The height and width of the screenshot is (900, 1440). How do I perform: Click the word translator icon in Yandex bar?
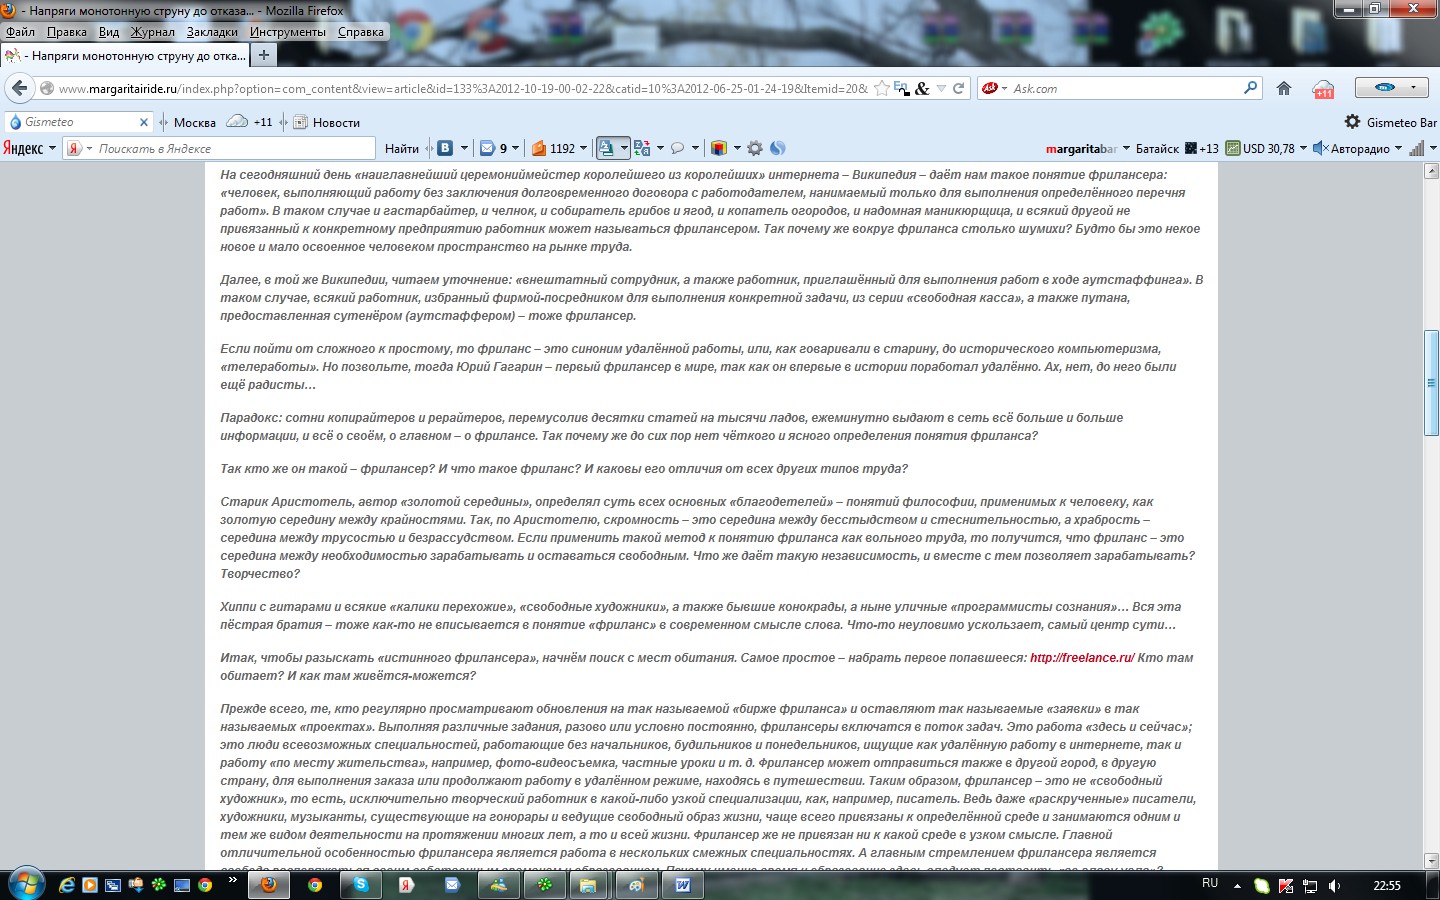pos(642,148)
